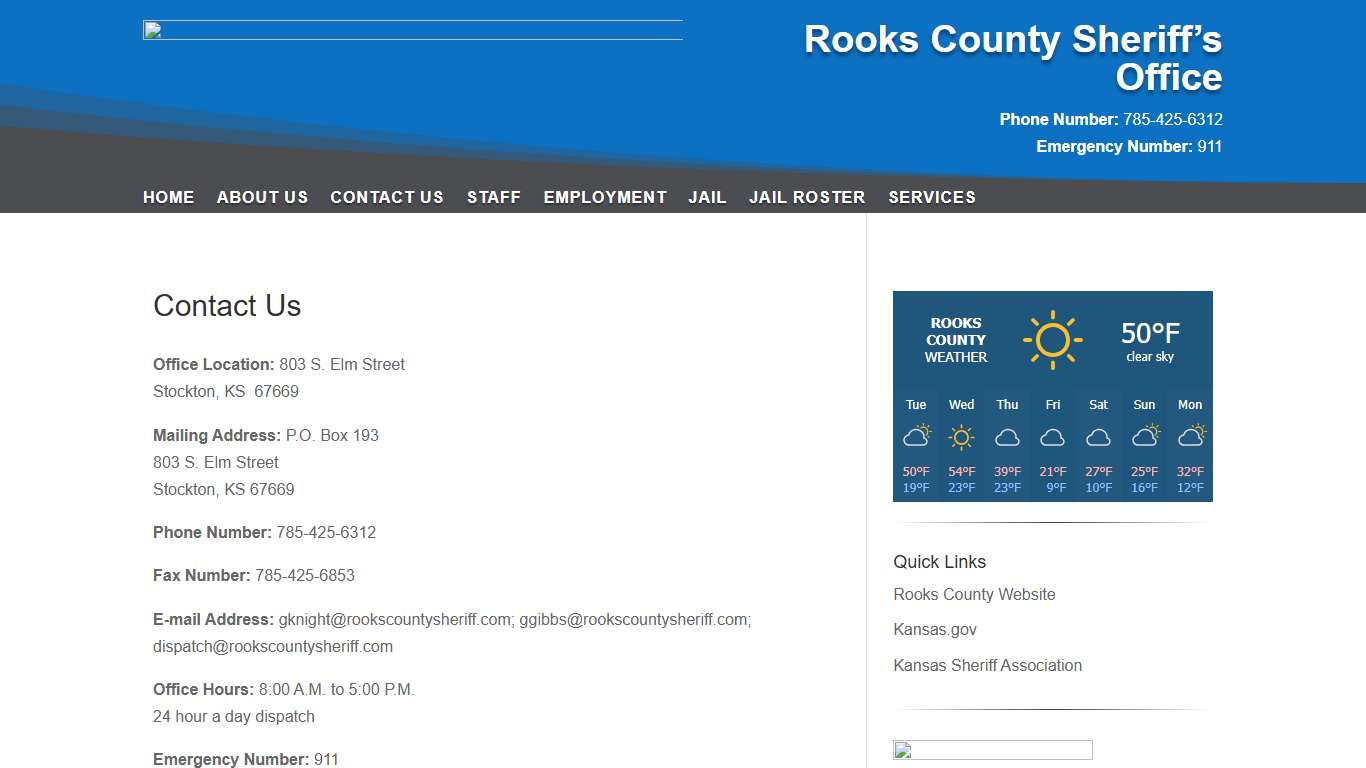Select Thursday's cloud icon in forecast
The height and width of the screenshot is (768, 1366).
[1007, 437]
